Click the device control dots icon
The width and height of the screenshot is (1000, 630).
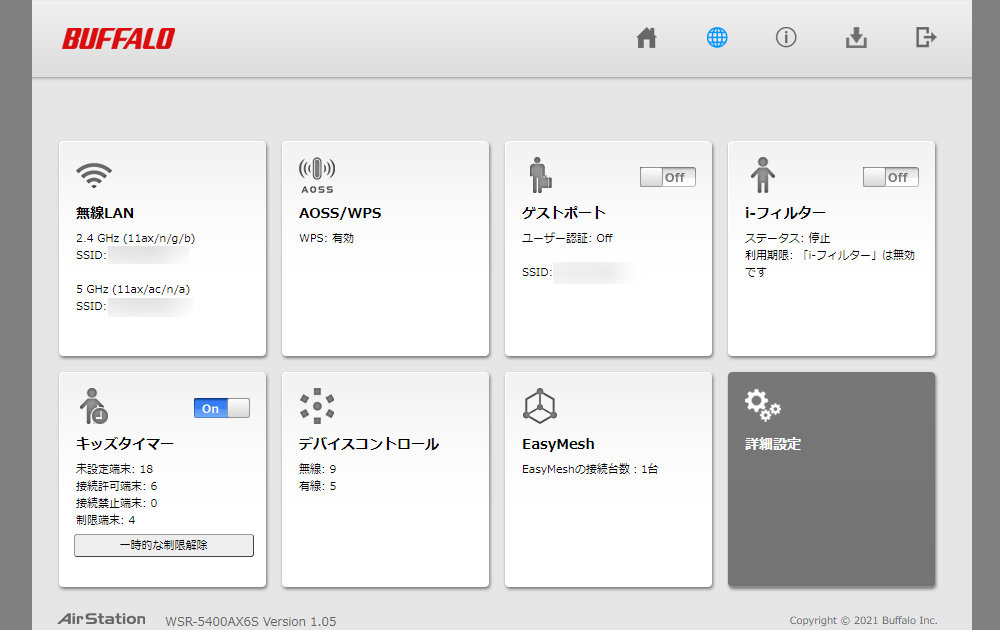click(317, 406)
